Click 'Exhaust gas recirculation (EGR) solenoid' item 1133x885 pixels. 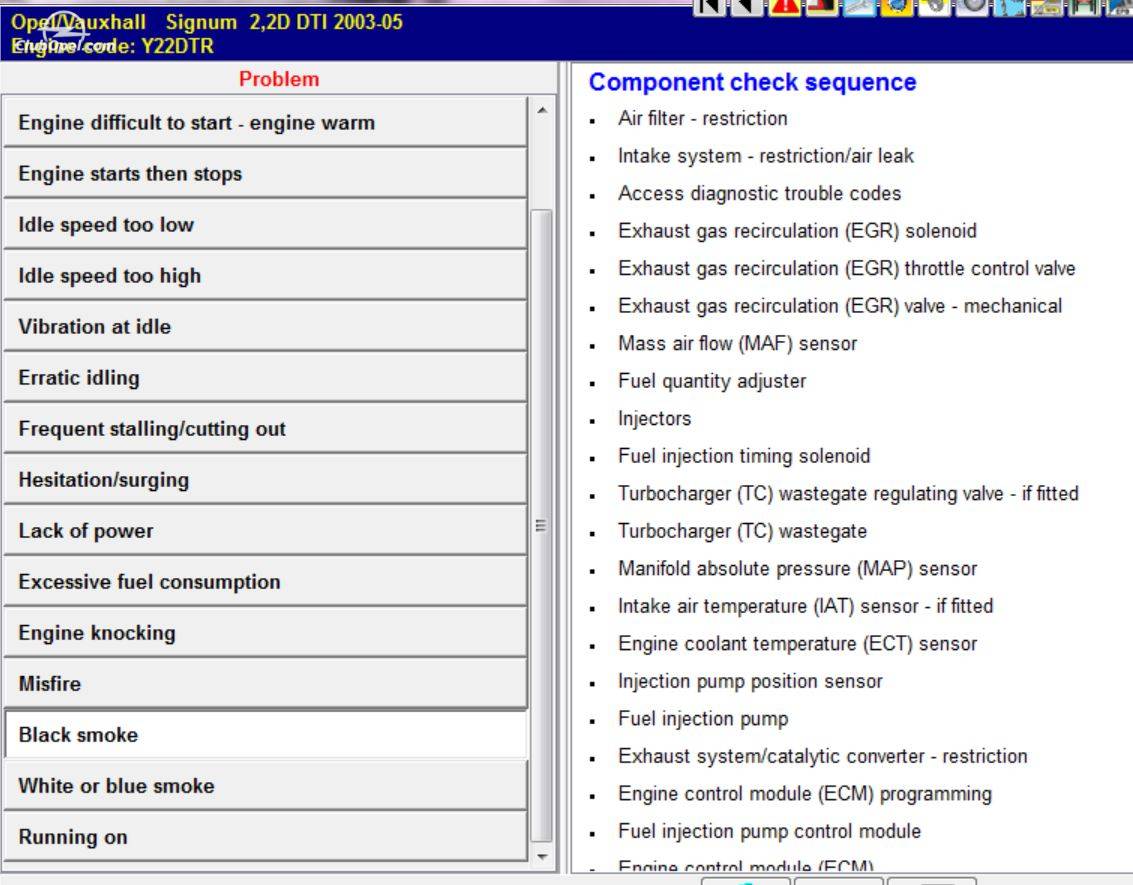[797, 231]
